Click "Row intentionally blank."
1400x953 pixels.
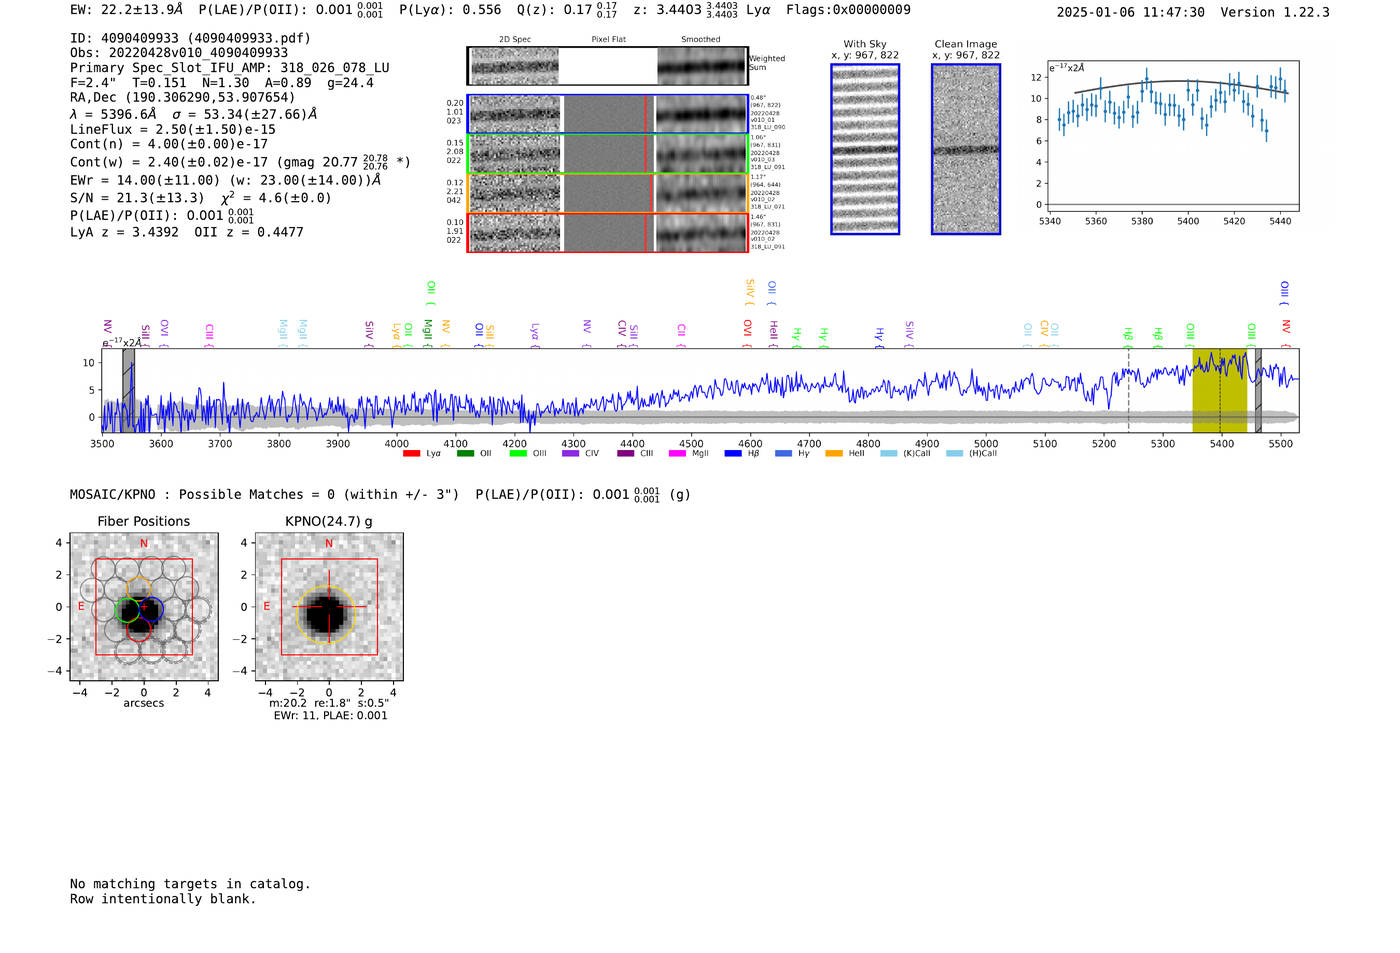163,899
